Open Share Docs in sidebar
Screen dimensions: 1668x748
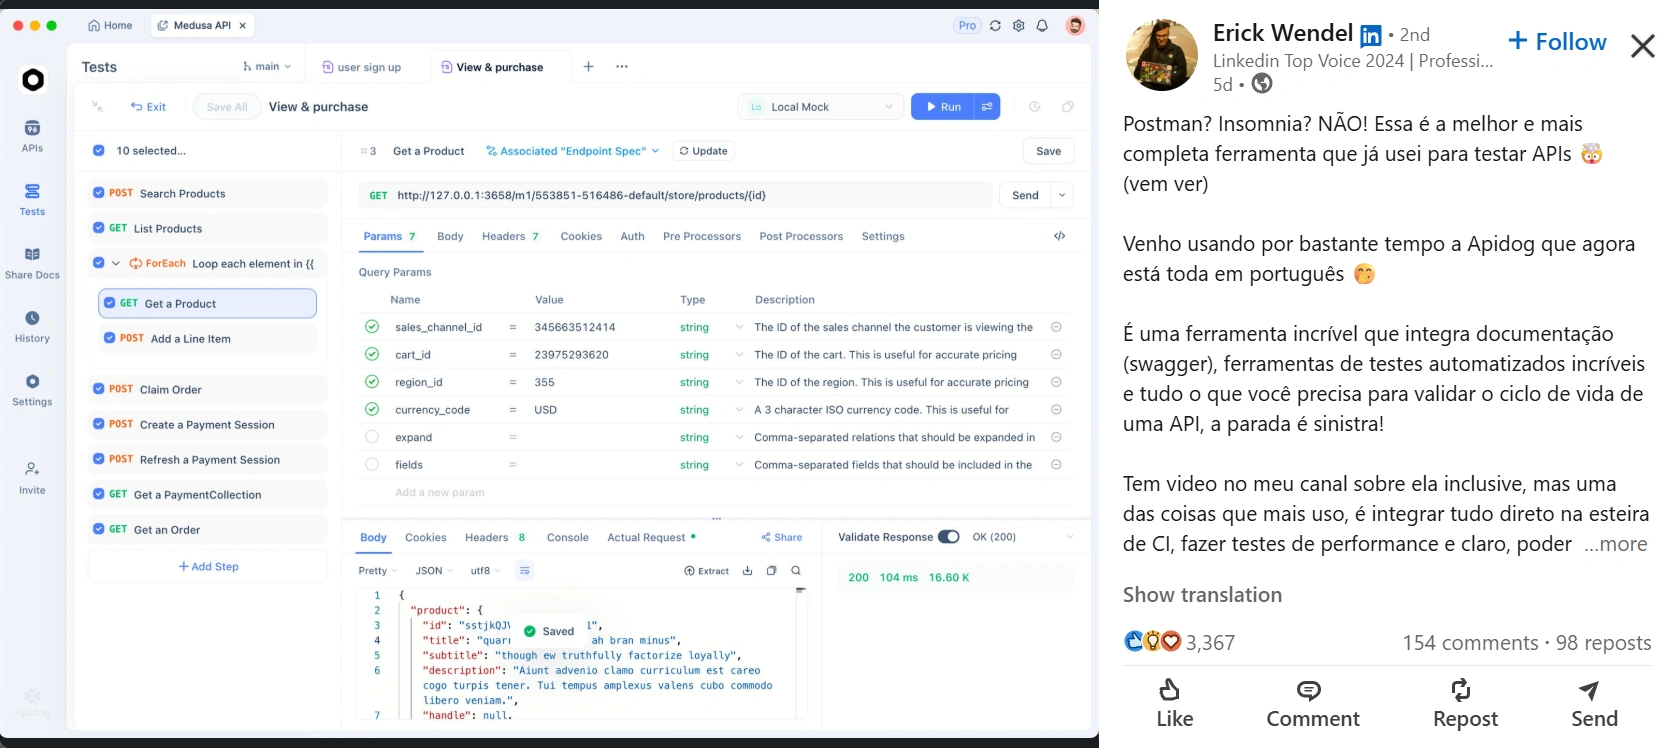pos(32,262)
